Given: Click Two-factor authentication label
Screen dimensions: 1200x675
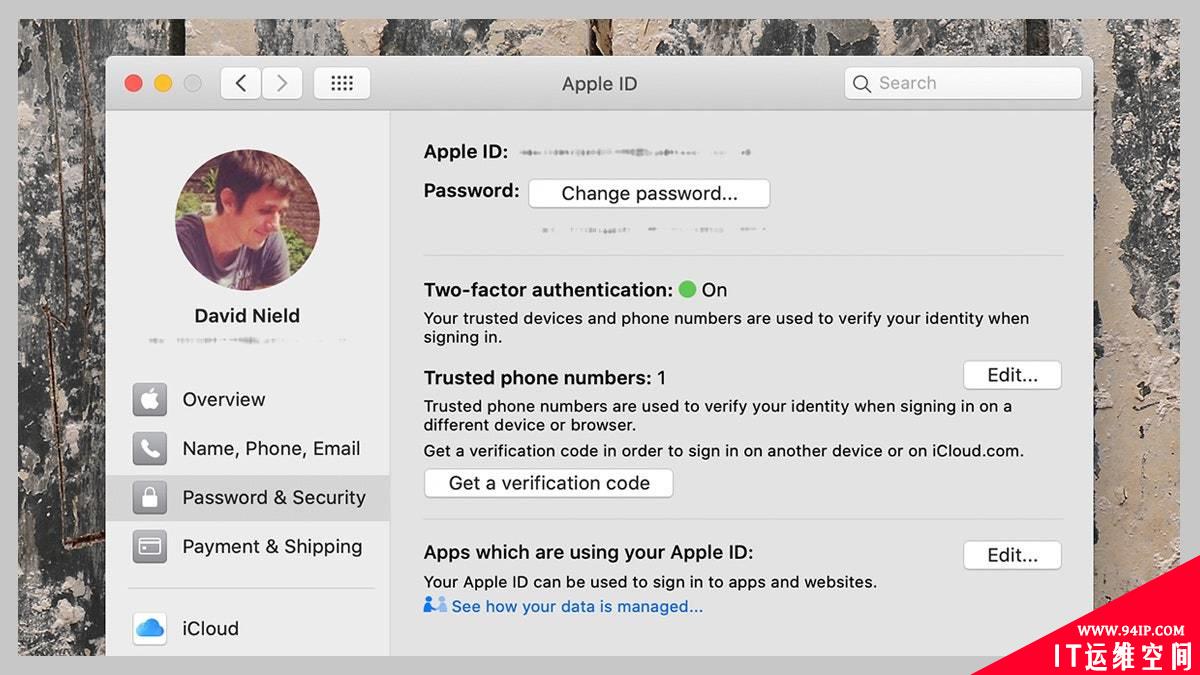Looking at the screenshot, I should pyautogui.click(x=548, y=290).
